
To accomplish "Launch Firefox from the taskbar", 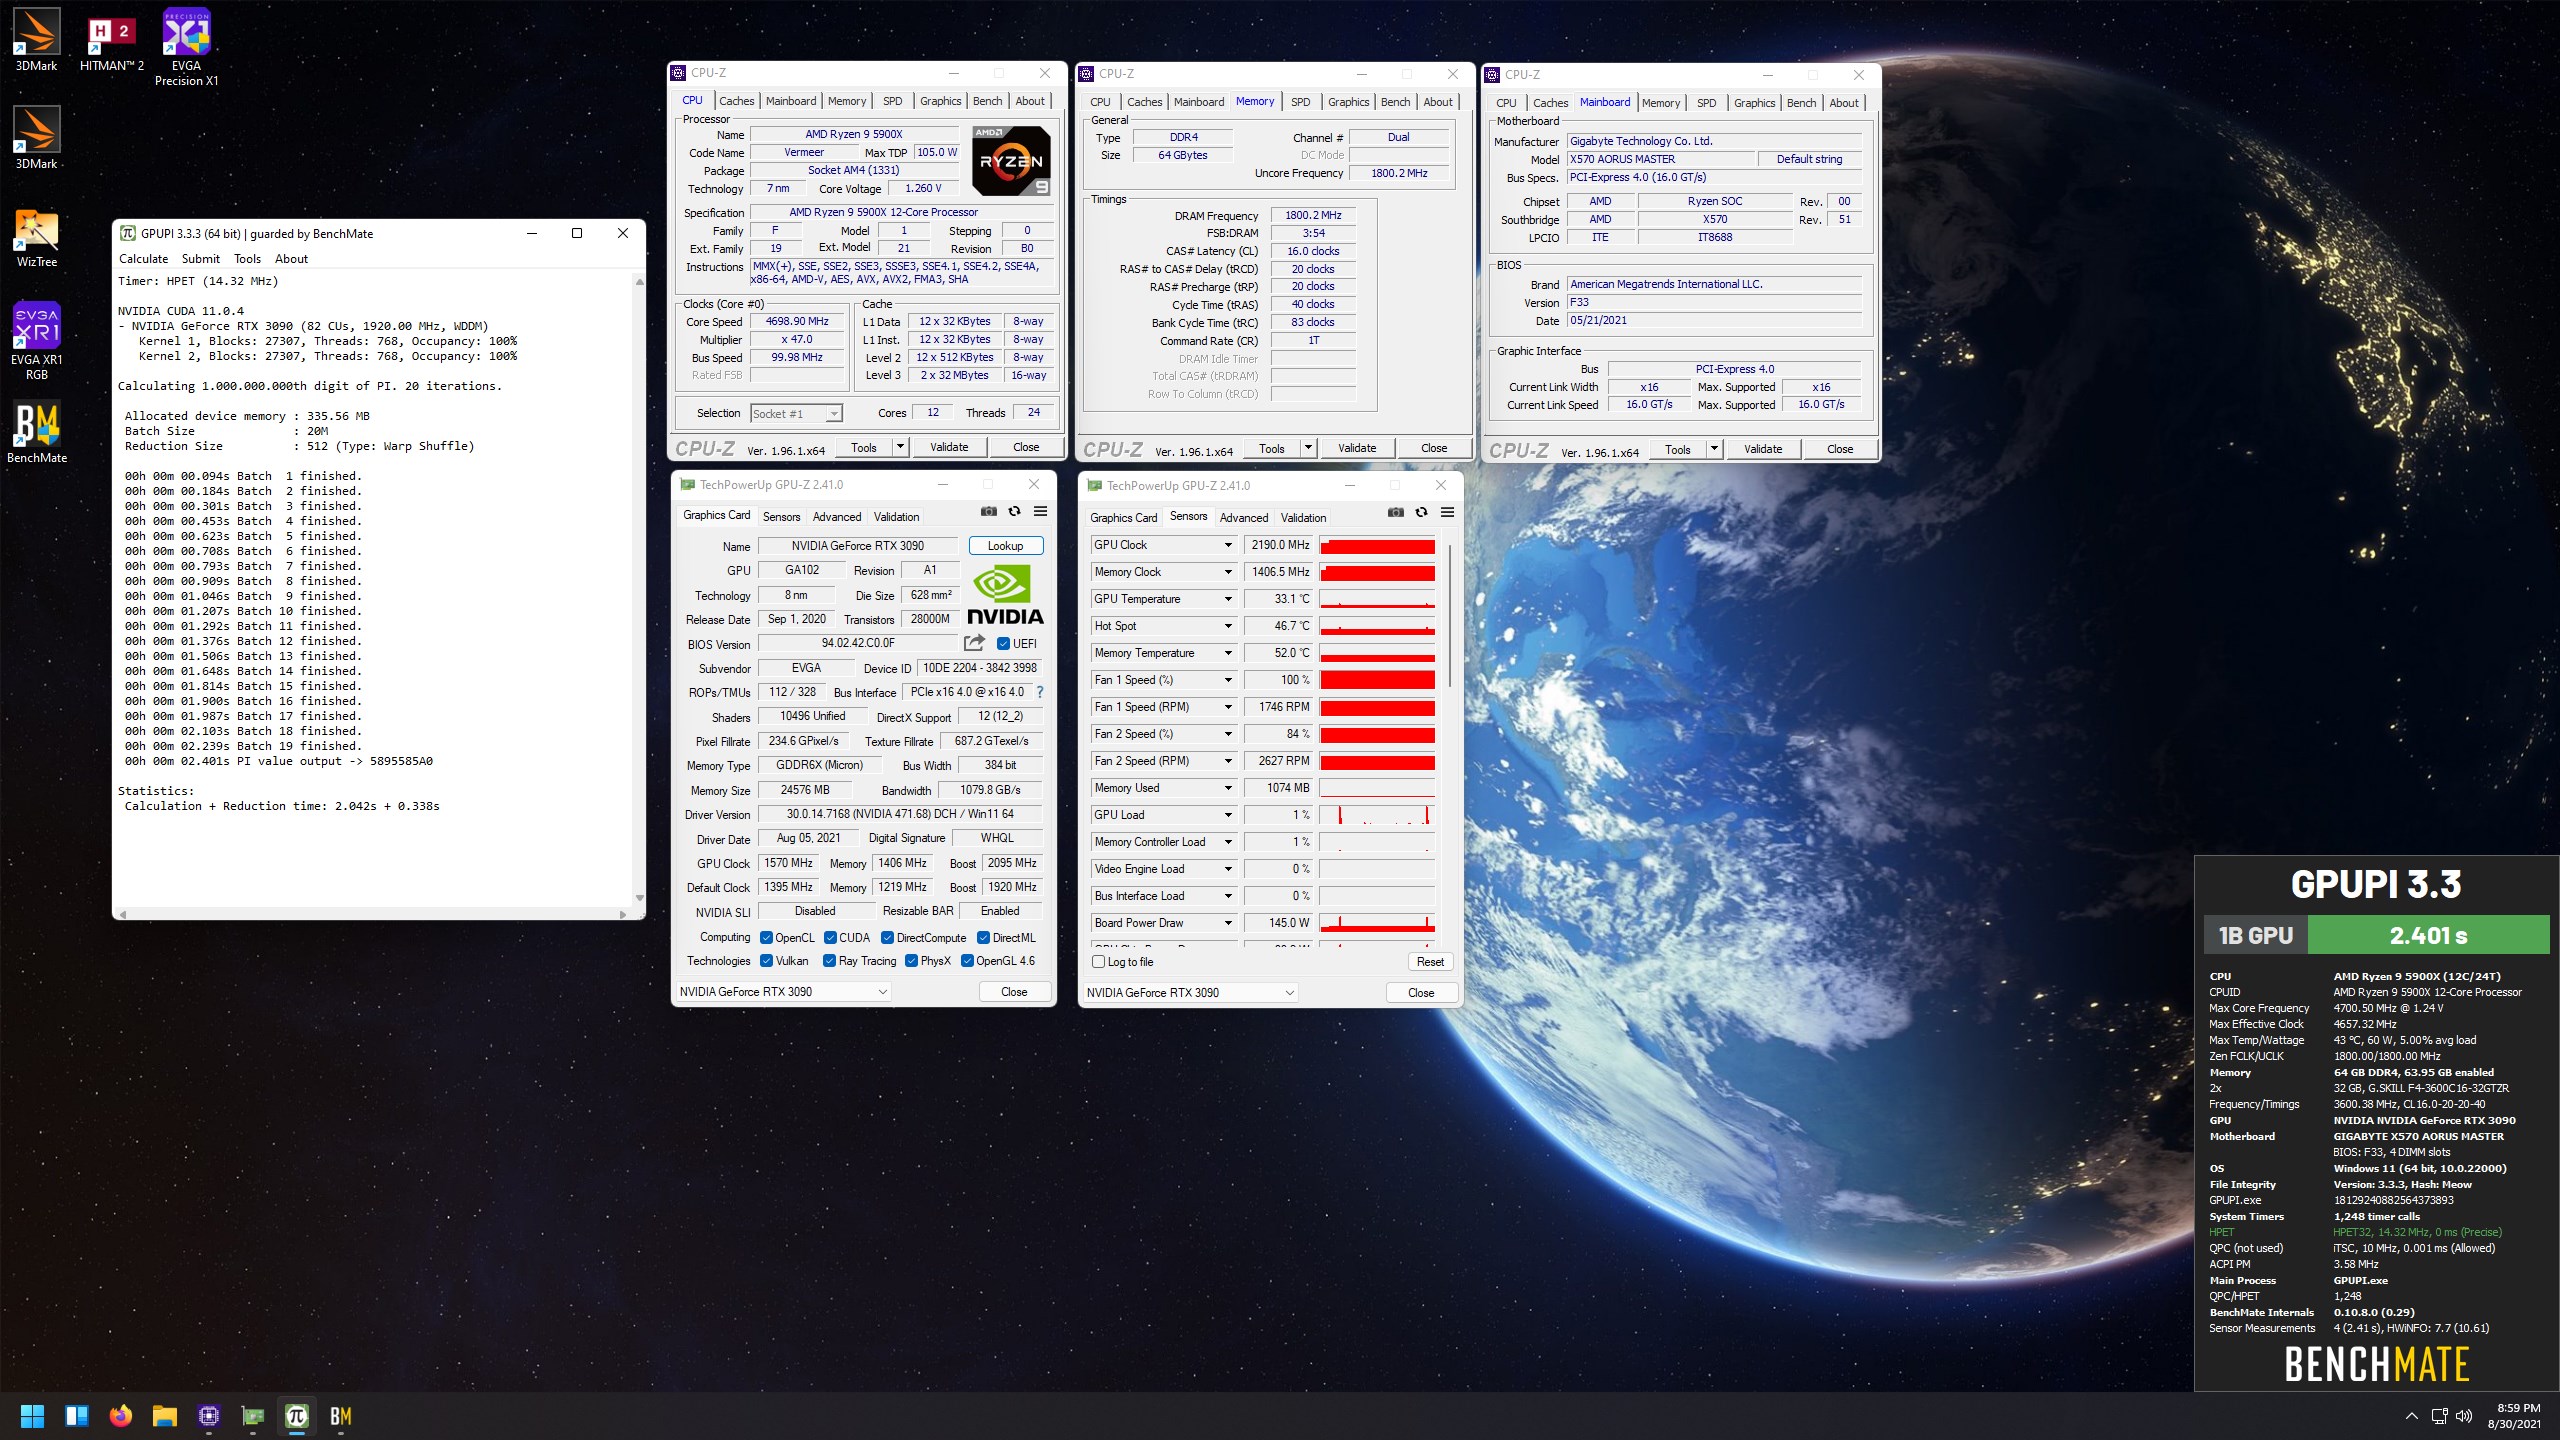I will [x=120, y=1416].
